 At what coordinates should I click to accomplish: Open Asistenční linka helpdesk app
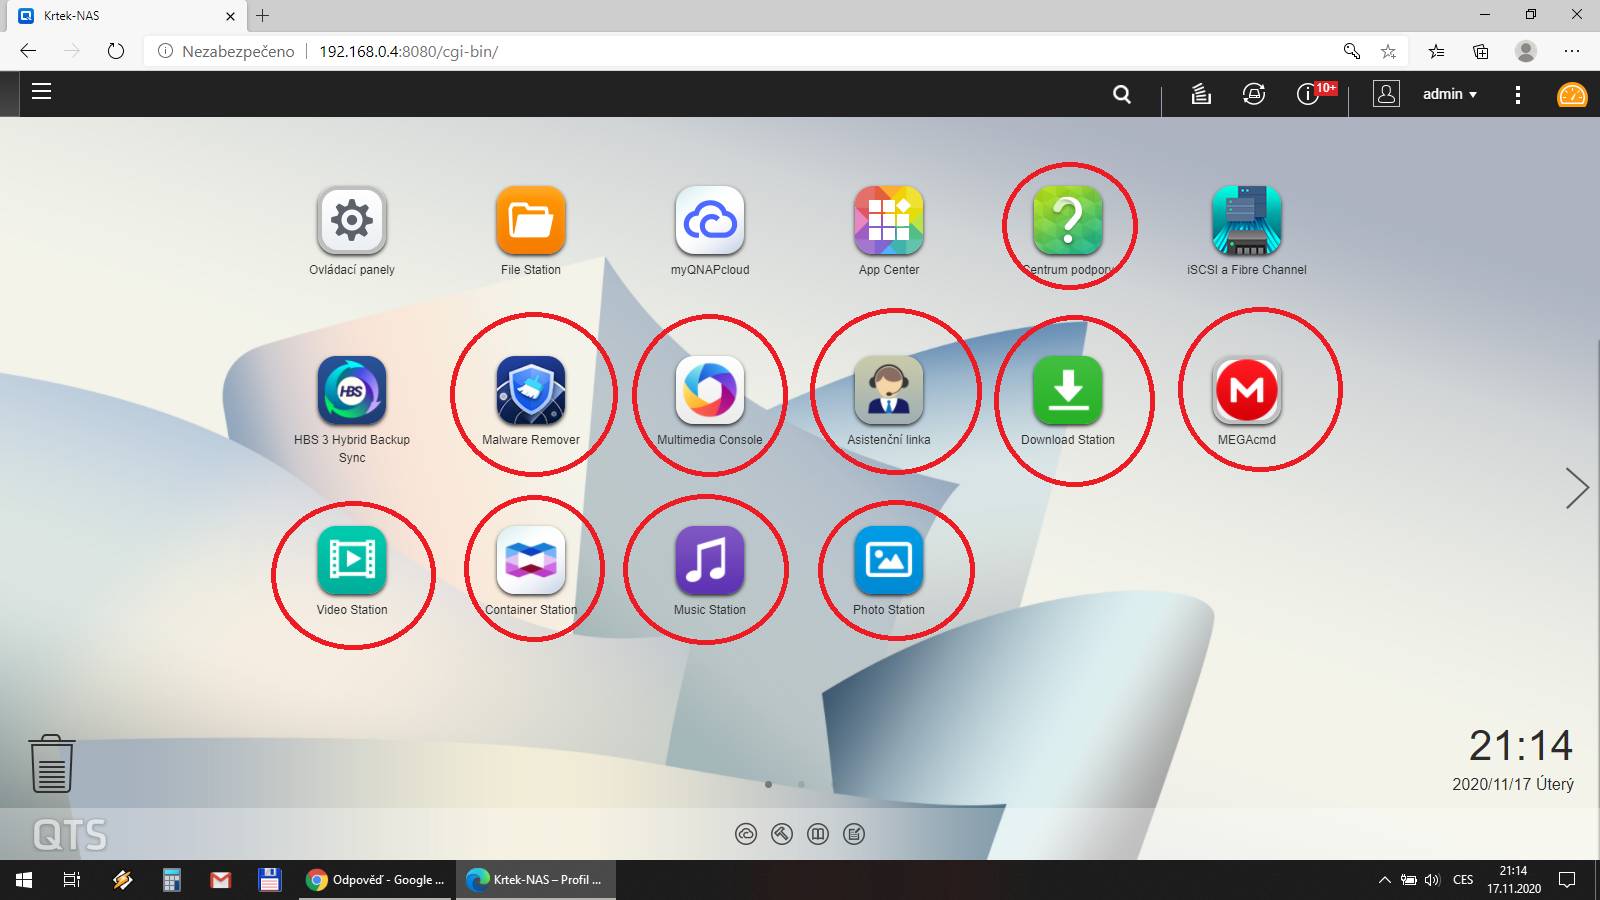pos(889,390)
